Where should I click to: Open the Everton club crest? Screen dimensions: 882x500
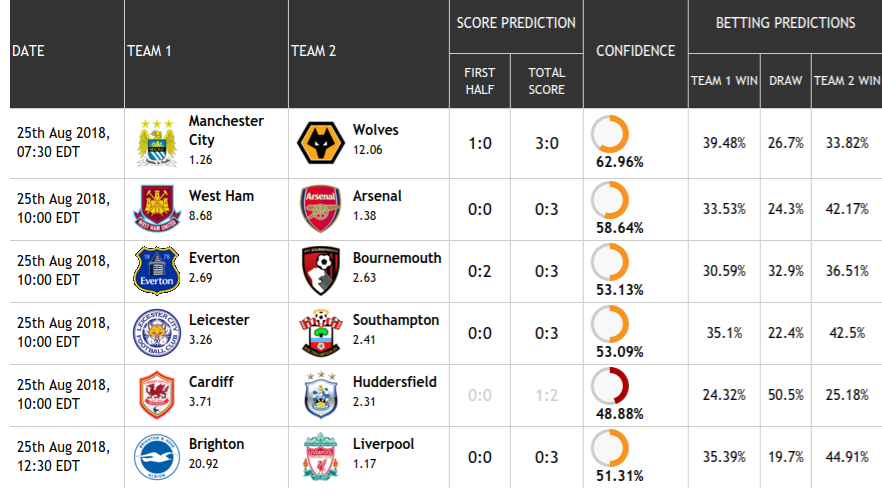pyautogui.click(x=157, y=271)
